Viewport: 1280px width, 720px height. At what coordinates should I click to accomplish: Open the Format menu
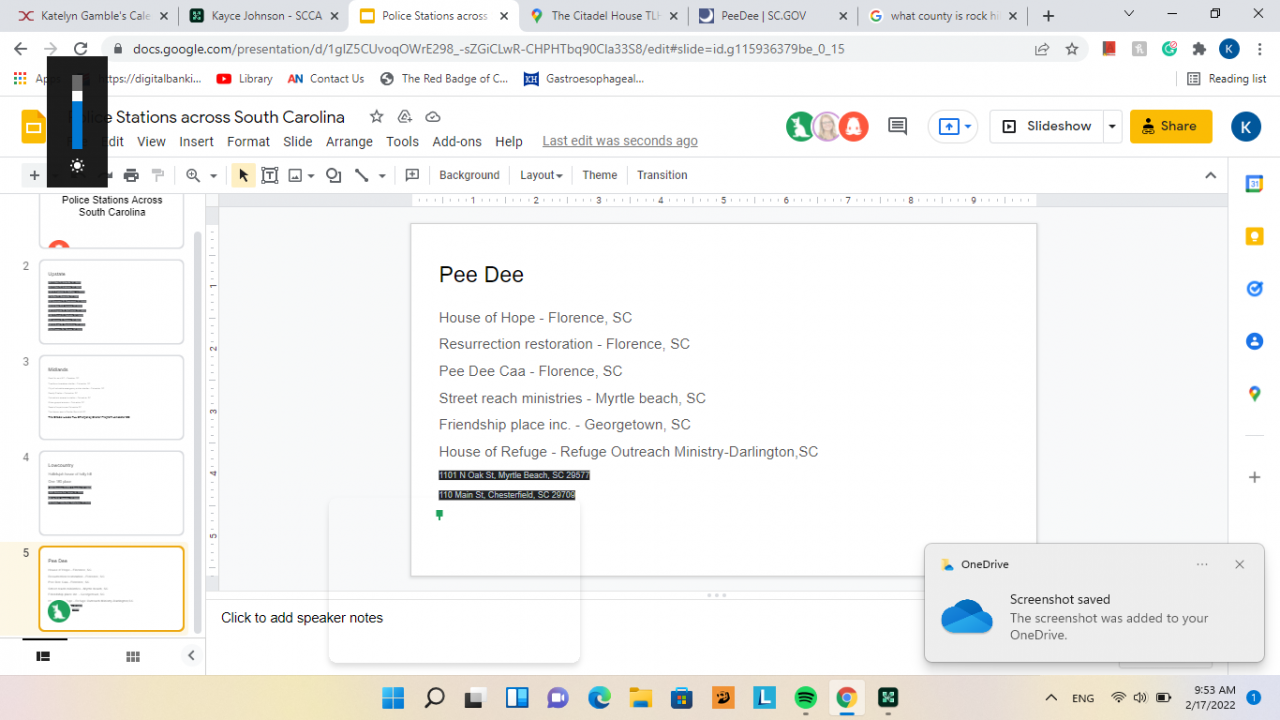pos(248,142)
